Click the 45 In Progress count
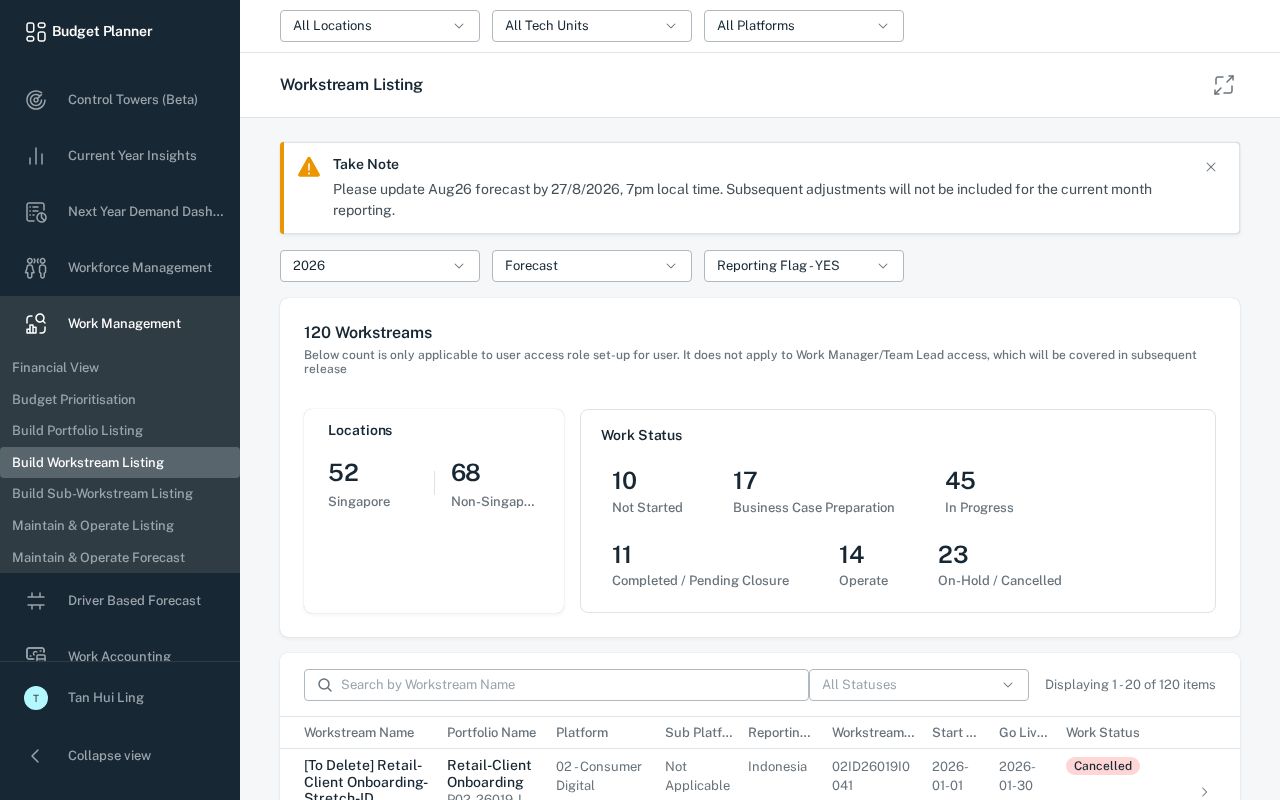The width and height of the screenshot is (1280, 800). [979, 492]
